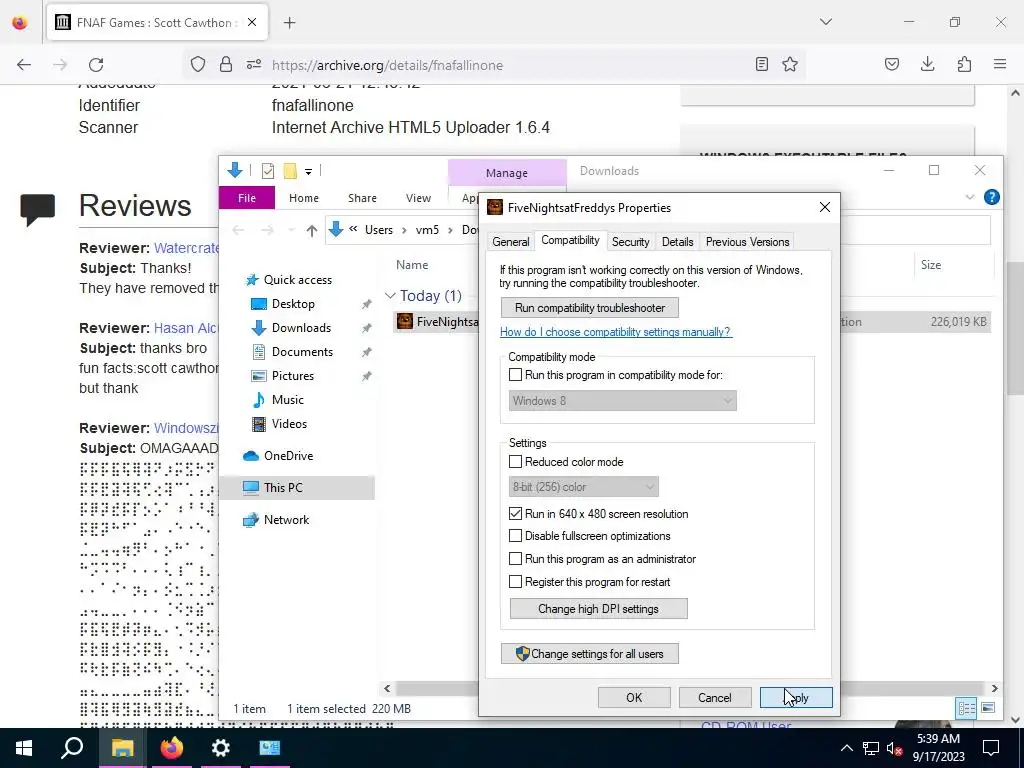1024x768 pixels.
Task: Click the new folder quick-access icon
Action: coord(290,171)
